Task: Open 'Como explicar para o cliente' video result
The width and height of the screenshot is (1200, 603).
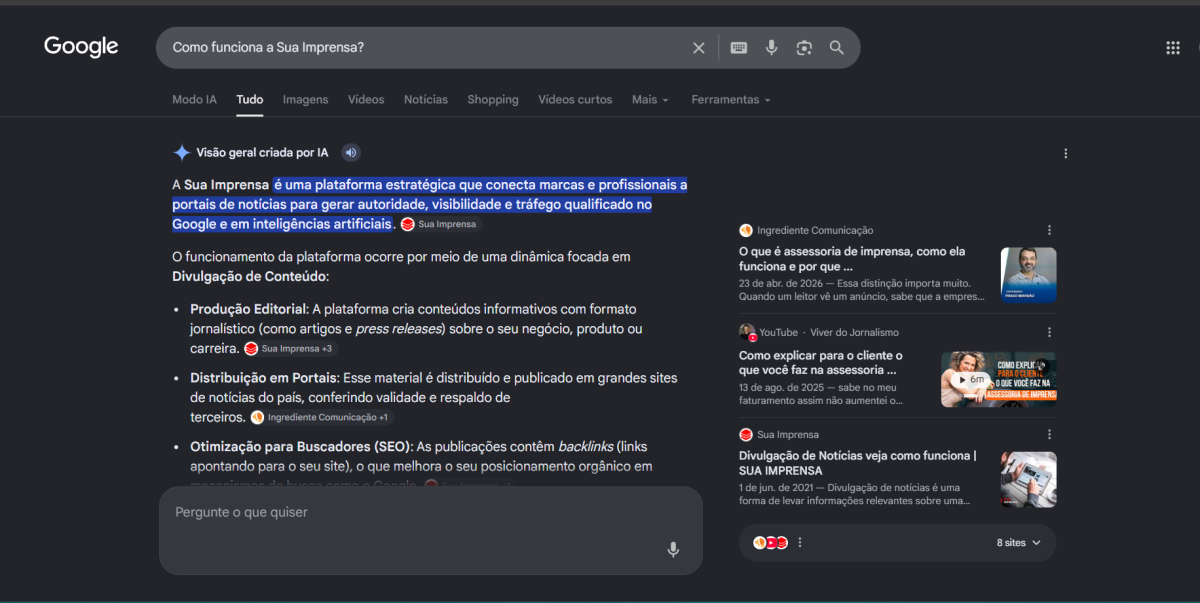Action: 820,363
